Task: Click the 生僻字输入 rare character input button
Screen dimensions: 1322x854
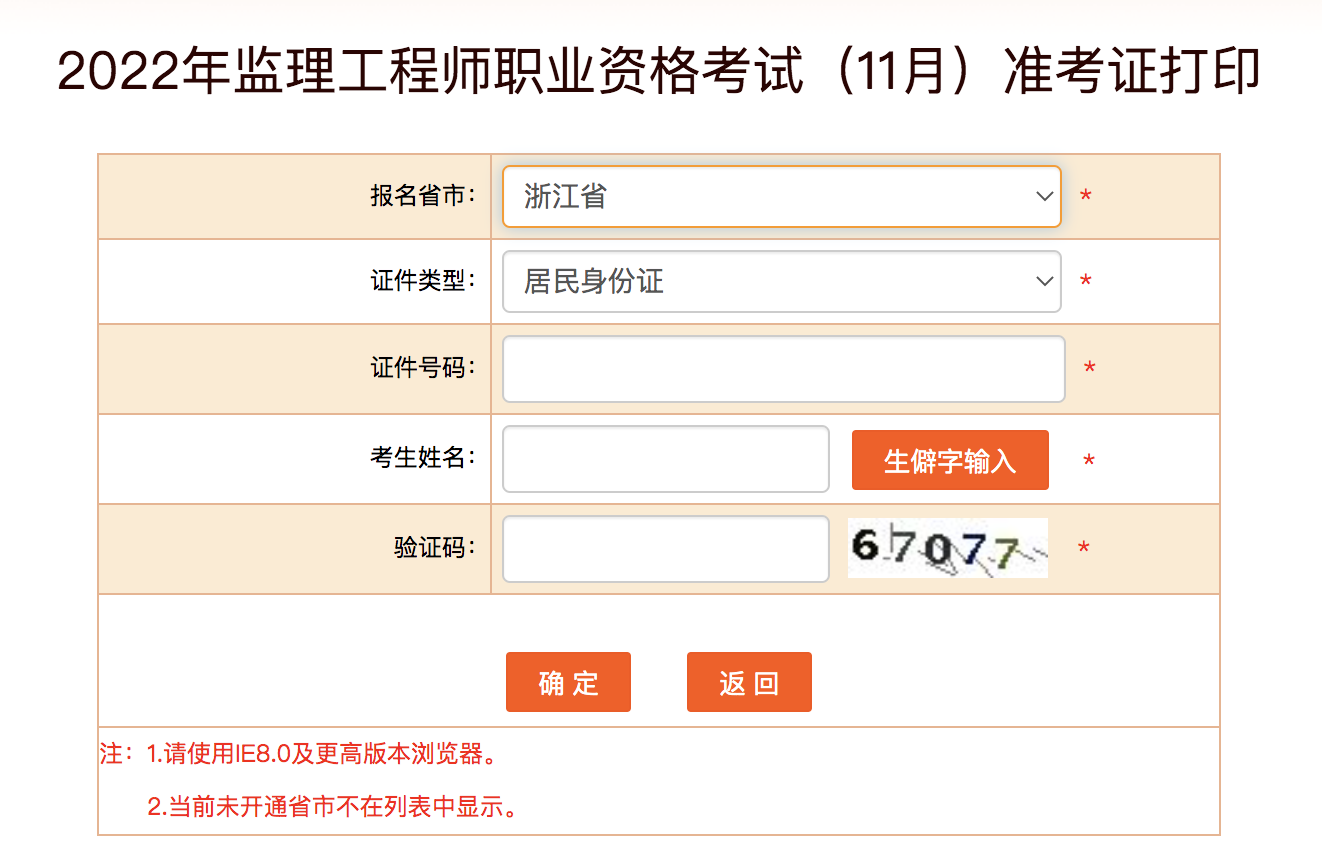Action: pyautogui.click(x=949, y=459)
